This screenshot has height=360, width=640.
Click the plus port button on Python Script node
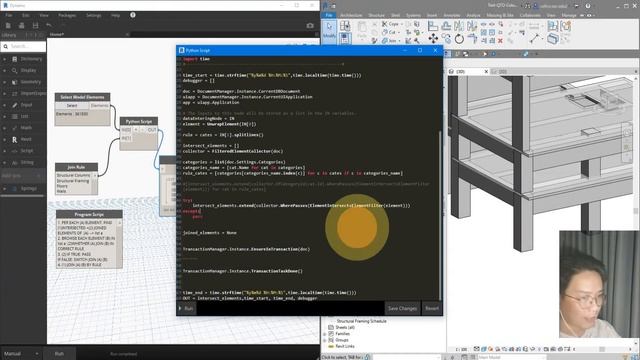pyautogui.click(x=137, y=130)
